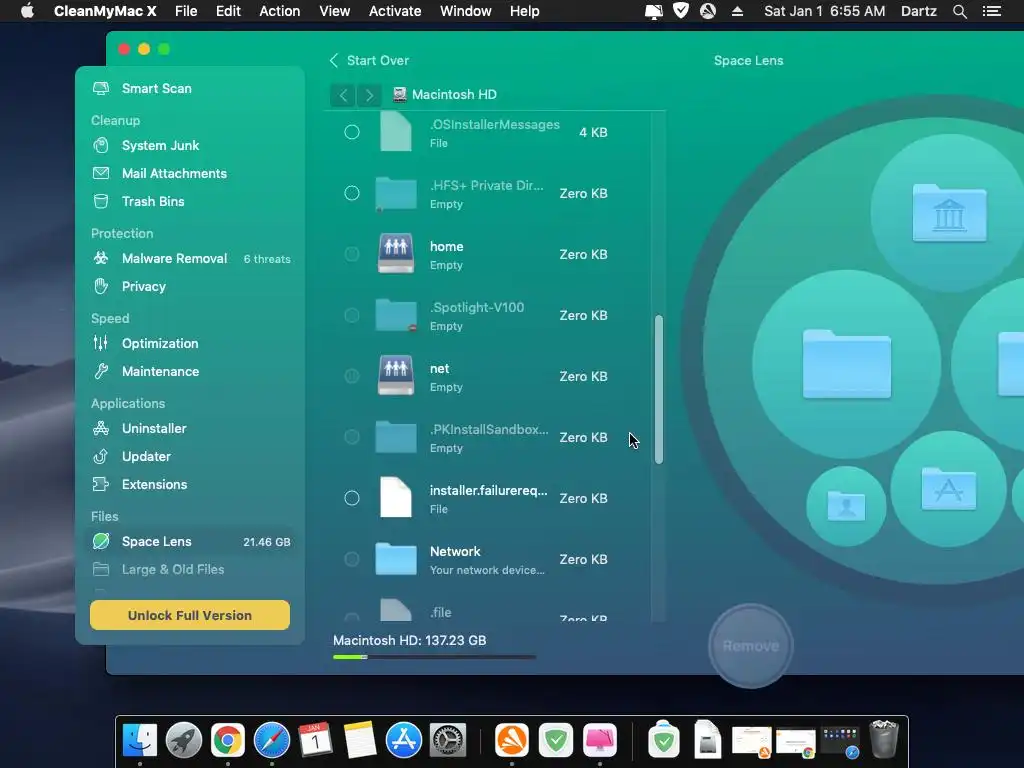Open the Edit menu

[228, 11]
